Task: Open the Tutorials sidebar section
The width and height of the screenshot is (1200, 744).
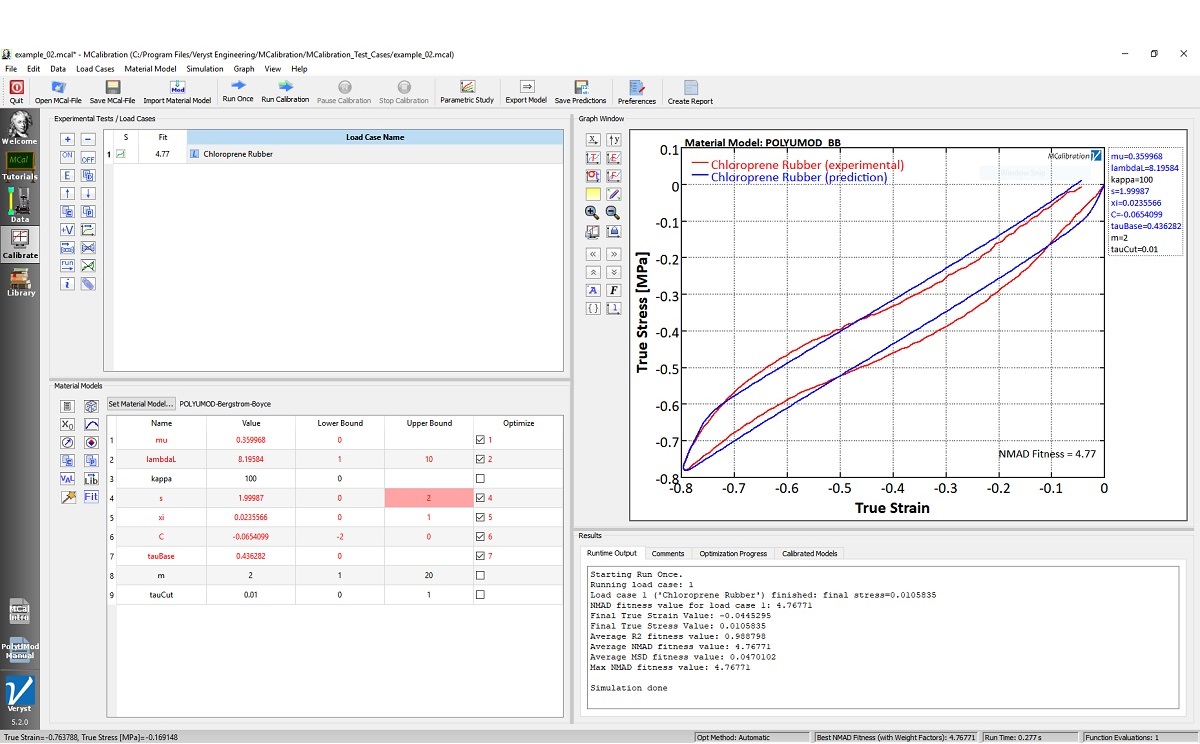Action: [19, 167]
